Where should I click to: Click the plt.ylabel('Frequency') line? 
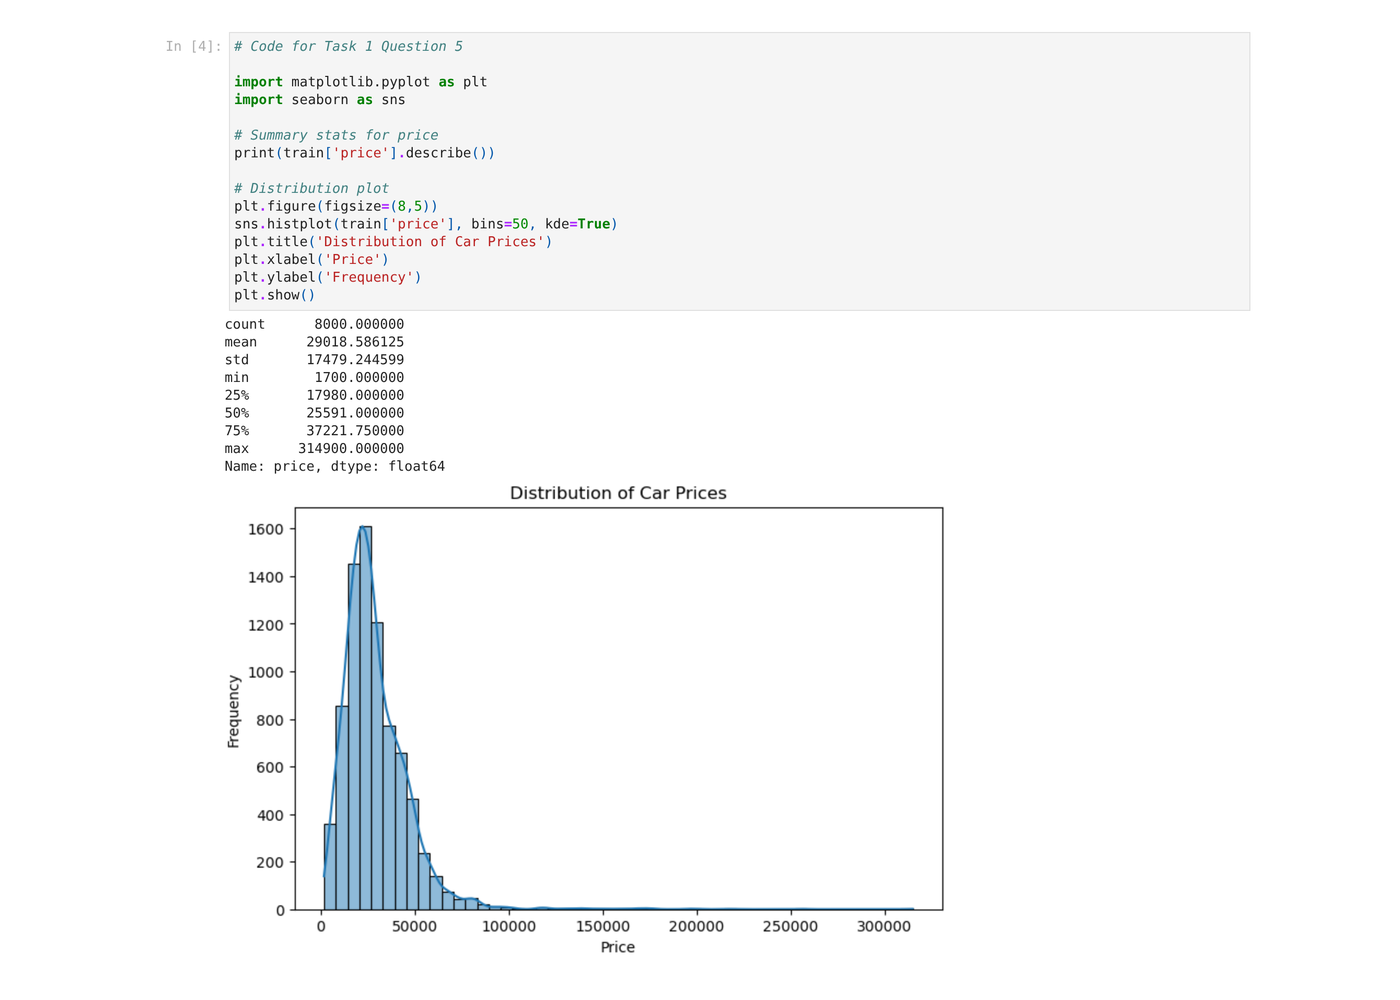(x=328, y=277)
